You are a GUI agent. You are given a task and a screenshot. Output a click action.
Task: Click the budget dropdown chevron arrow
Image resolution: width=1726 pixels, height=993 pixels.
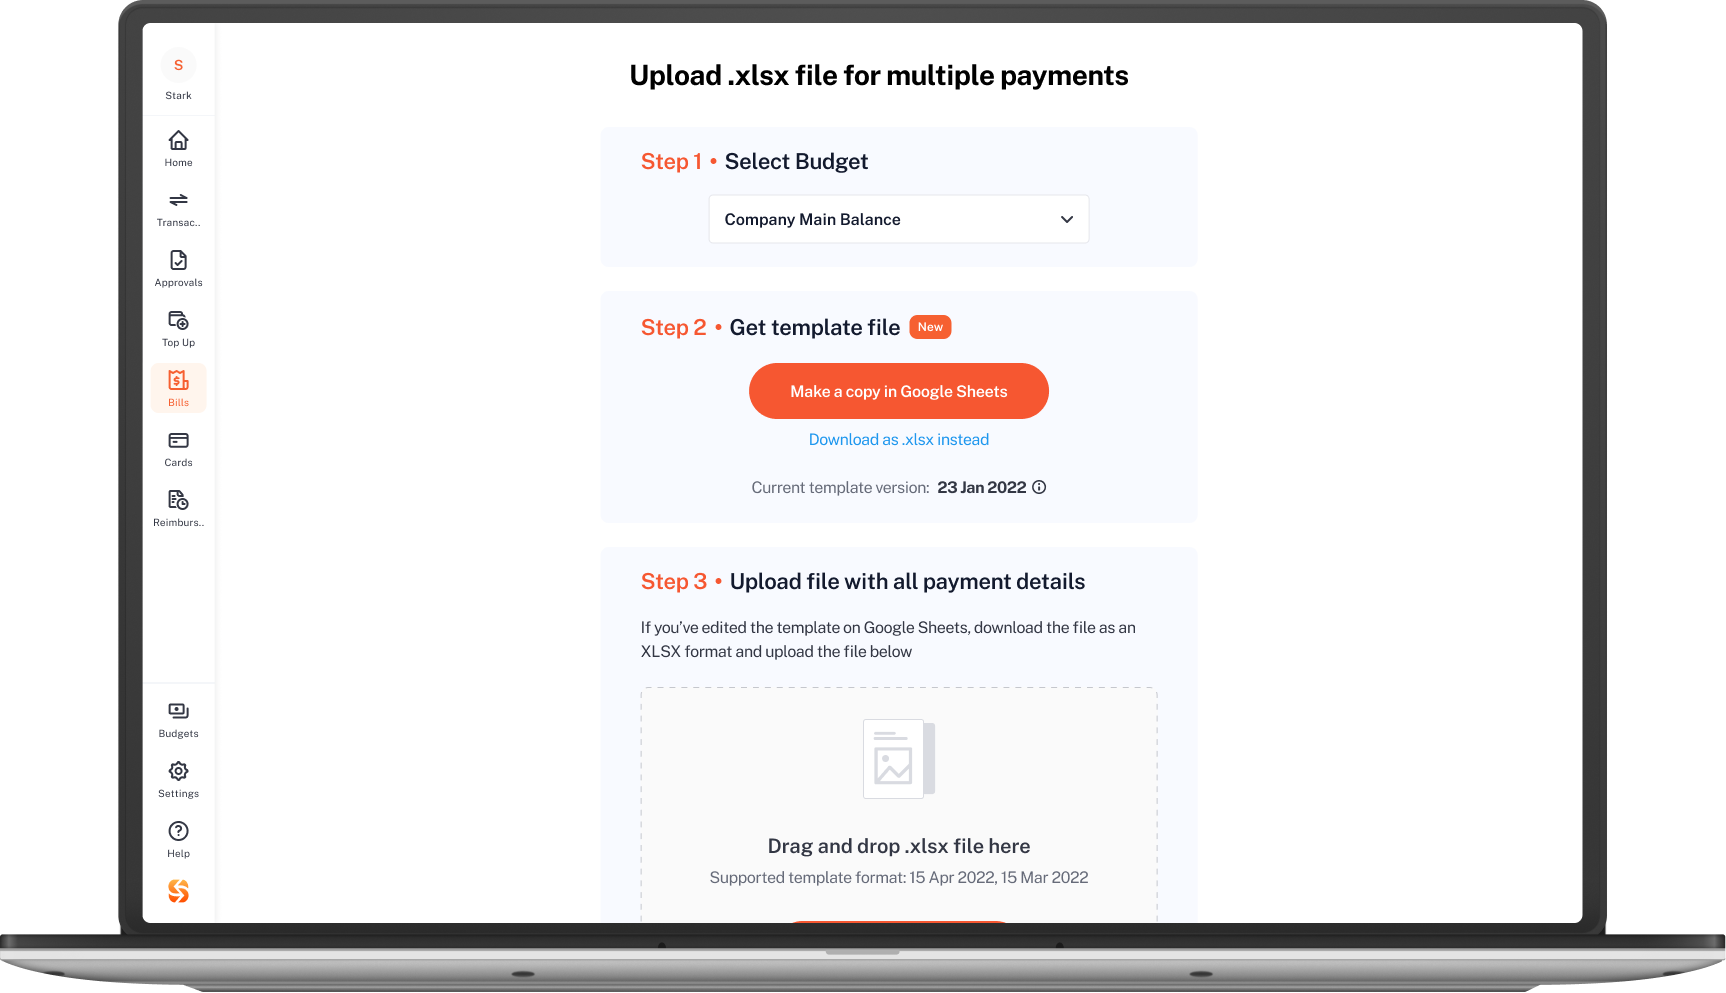1067,219
